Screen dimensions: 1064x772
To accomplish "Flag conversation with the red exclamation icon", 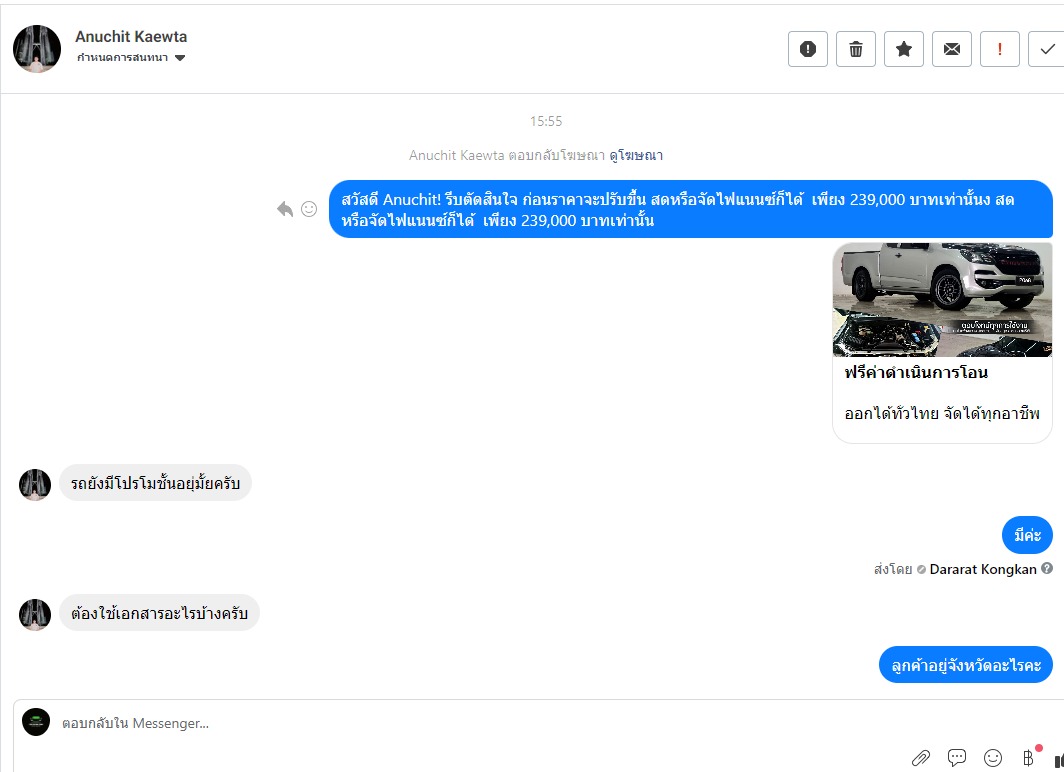I will 1000,49.
